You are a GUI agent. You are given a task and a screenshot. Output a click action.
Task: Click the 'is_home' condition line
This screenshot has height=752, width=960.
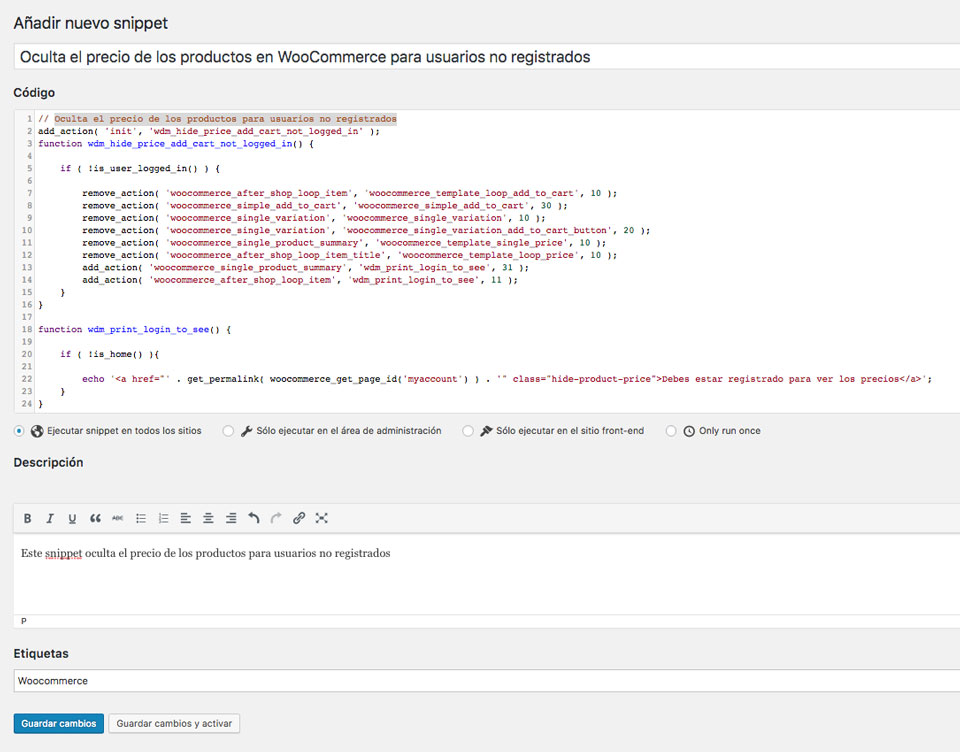click(x=110, y=355)
